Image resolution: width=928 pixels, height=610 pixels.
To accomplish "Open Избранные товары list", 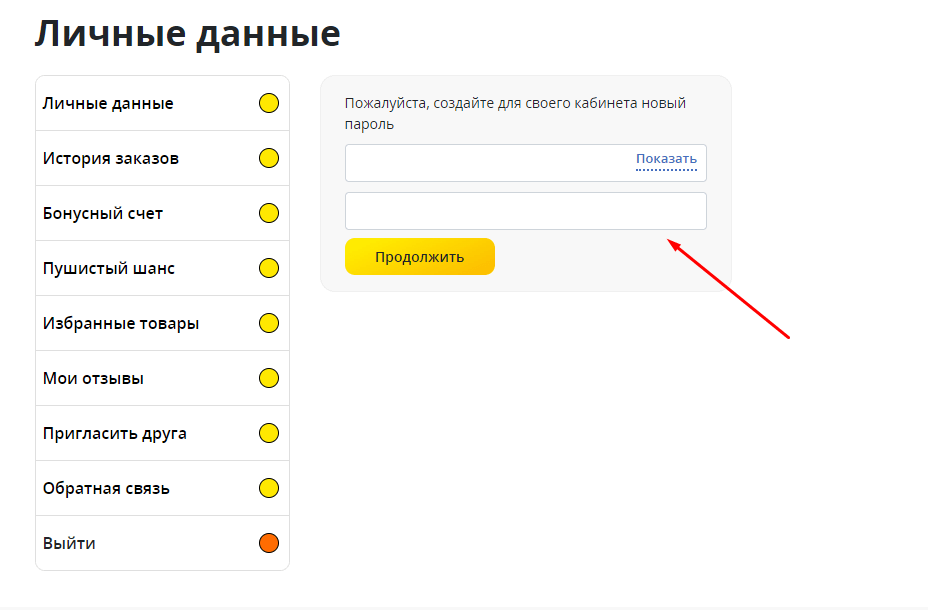I will [x=121, y=324].
